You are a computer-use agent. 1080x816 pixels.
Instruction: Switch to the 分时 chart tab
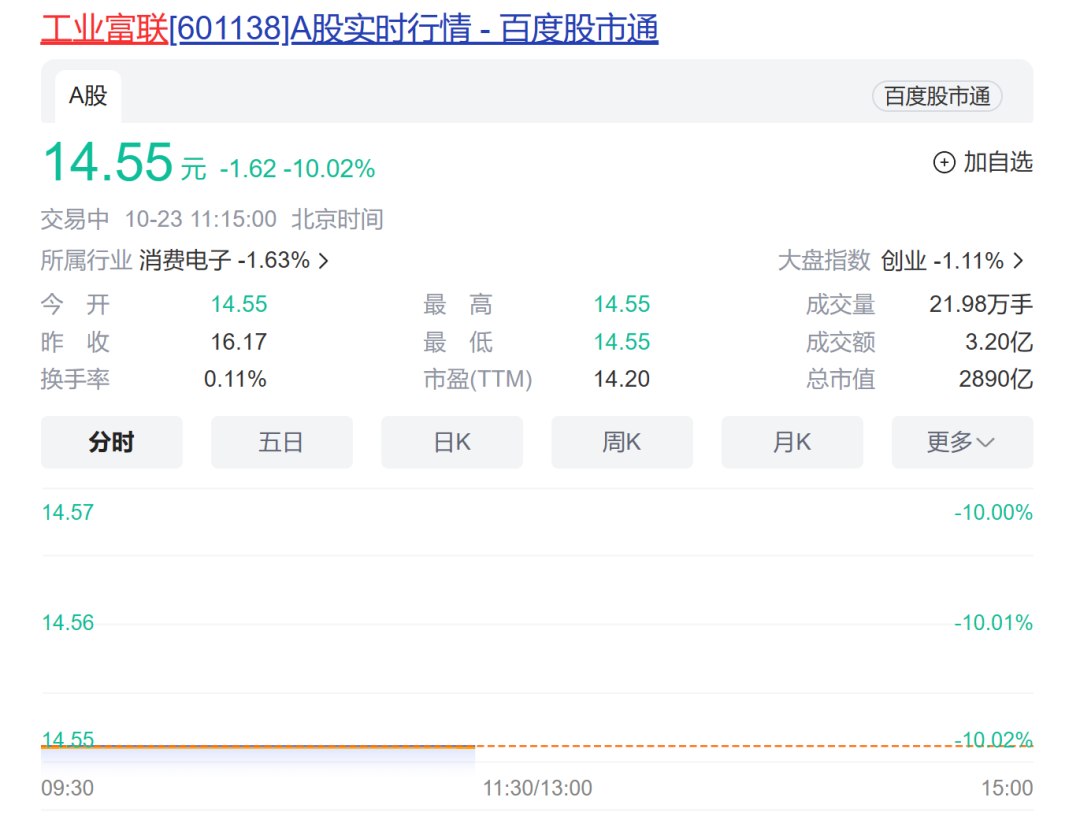coord(112,442)
